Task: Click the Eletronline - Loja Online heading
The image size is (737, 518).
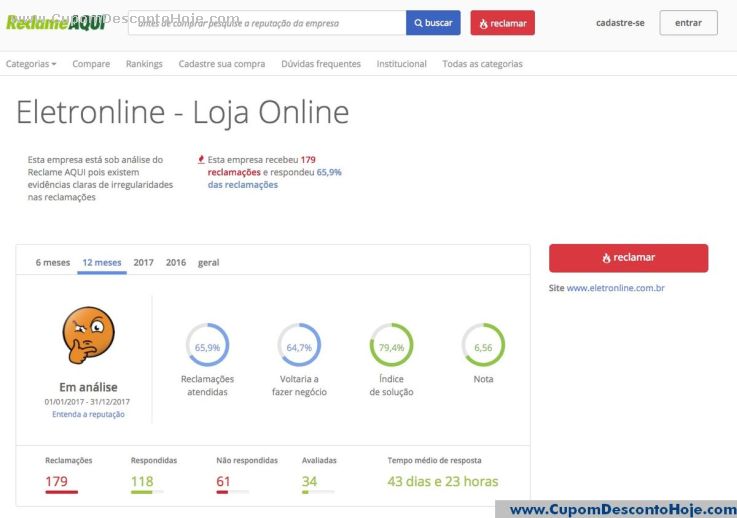Action: [x=182, y=113]
